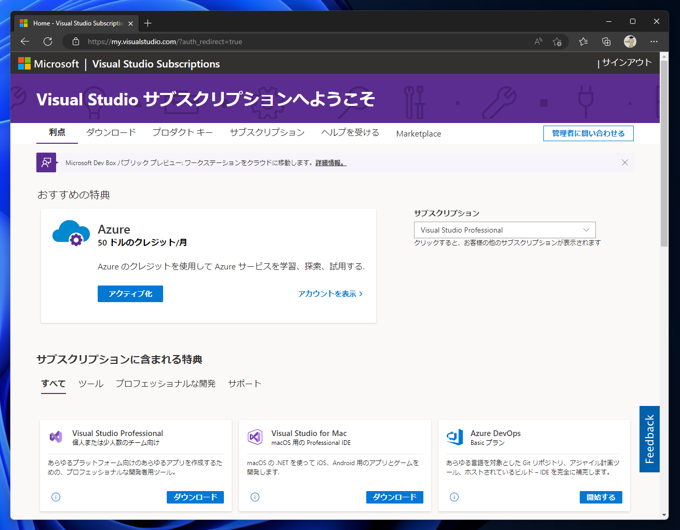Filter benefits by the ツール tab
680x530 pixels.
tap(90, 384)
